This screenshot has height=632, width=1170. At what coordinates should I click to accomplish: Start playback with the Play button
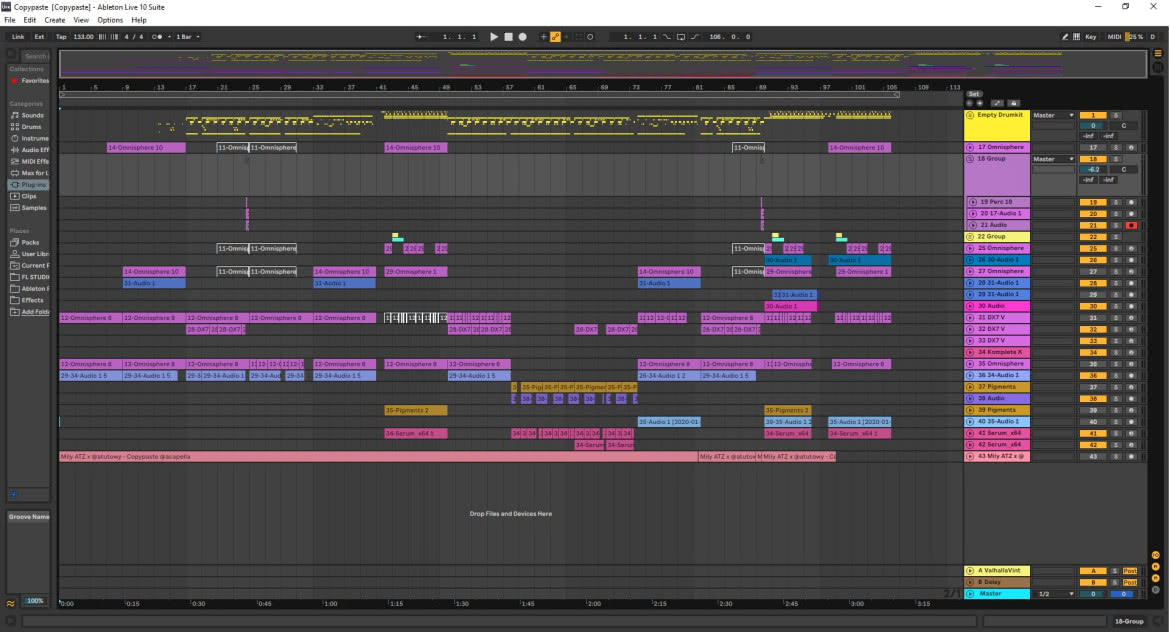[x=494, y=37]
